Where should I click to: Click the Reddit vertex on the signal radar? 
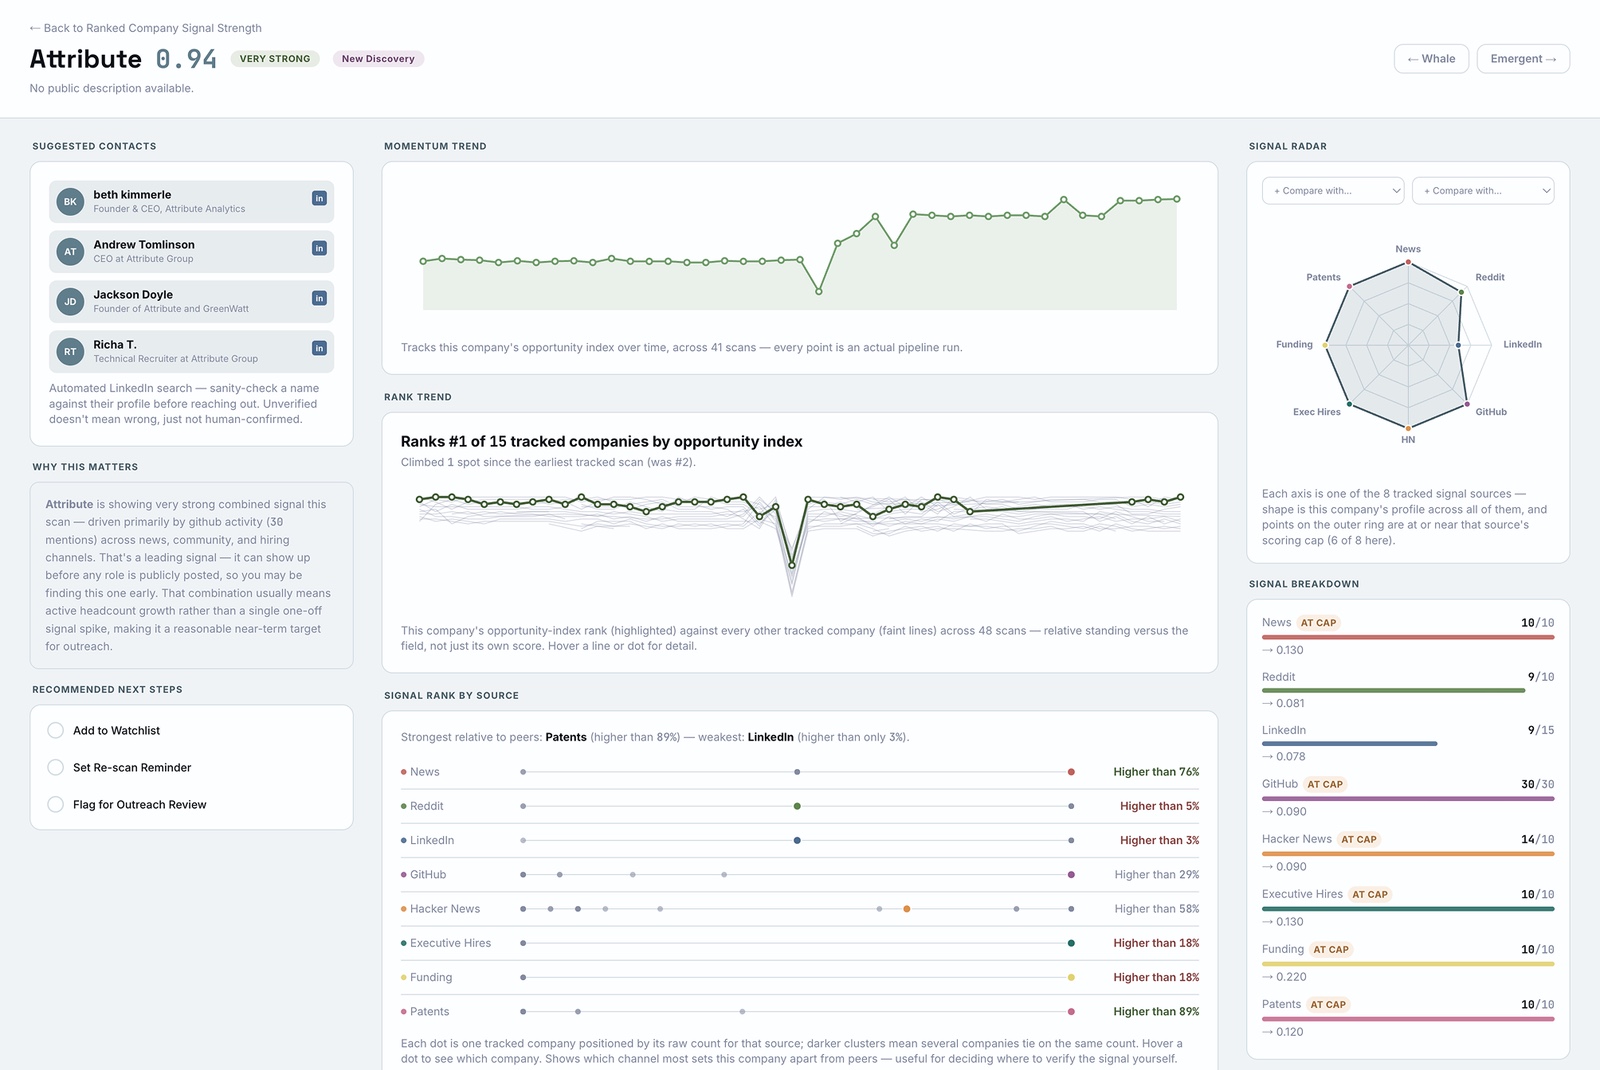(1461, 292)
